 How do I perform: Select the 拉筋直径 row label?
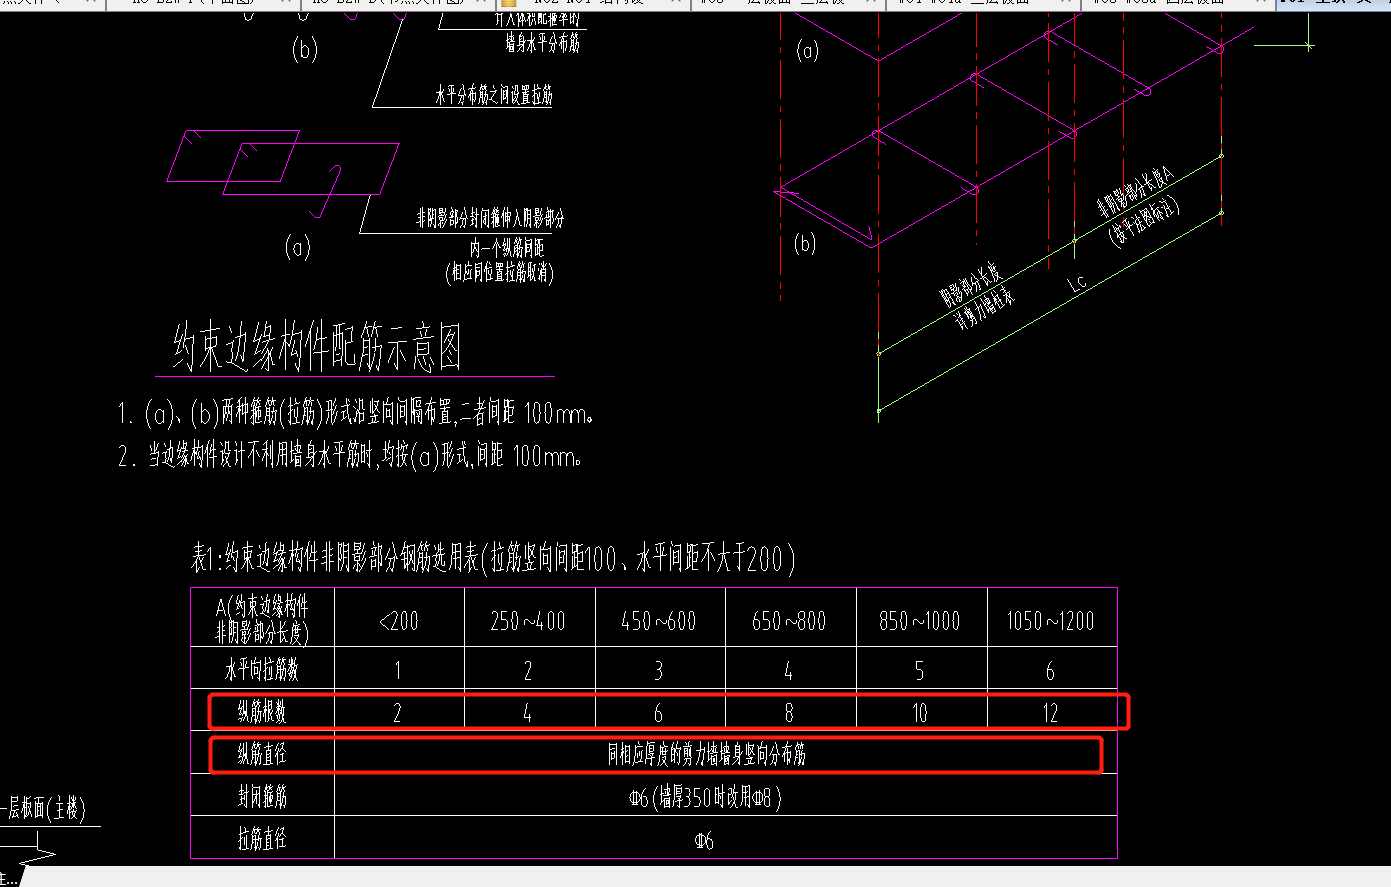(x=262, y=839)
